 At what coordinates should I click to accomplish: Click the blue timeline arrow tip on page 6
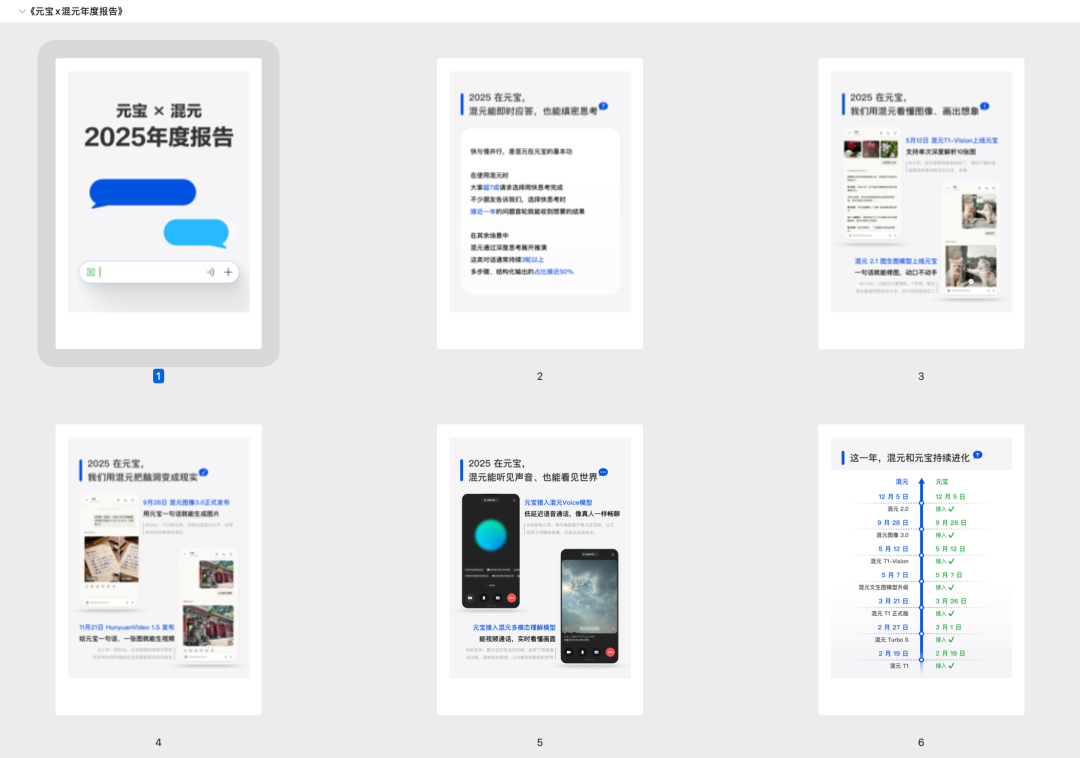click(x=921, y=483)
